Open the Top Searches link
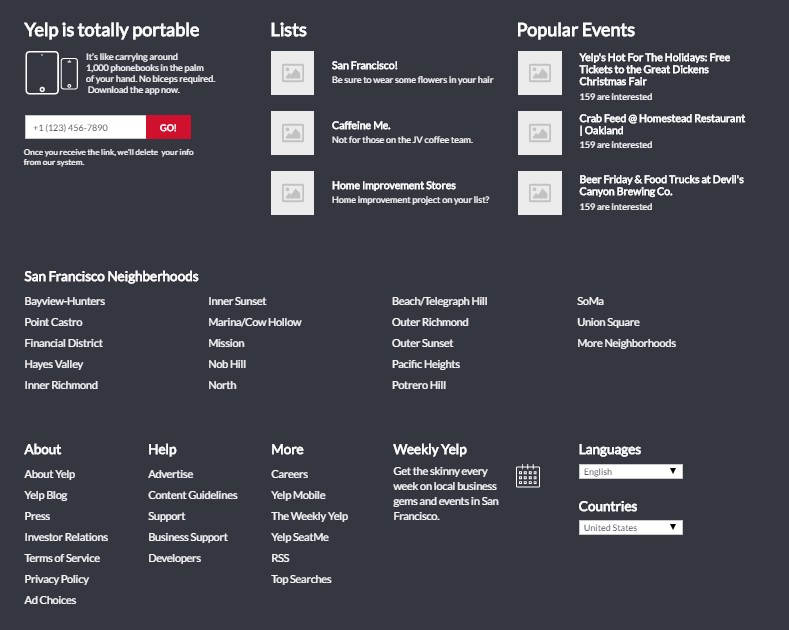 pos(301,579)
